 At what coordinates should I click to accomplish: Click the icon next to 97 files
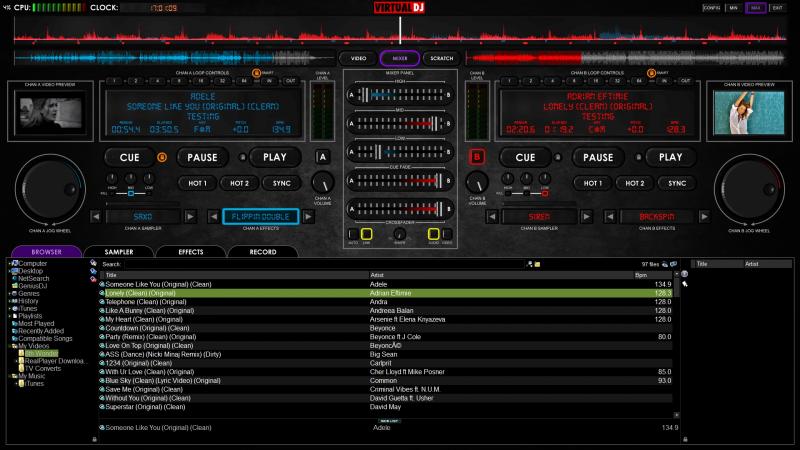665,264
